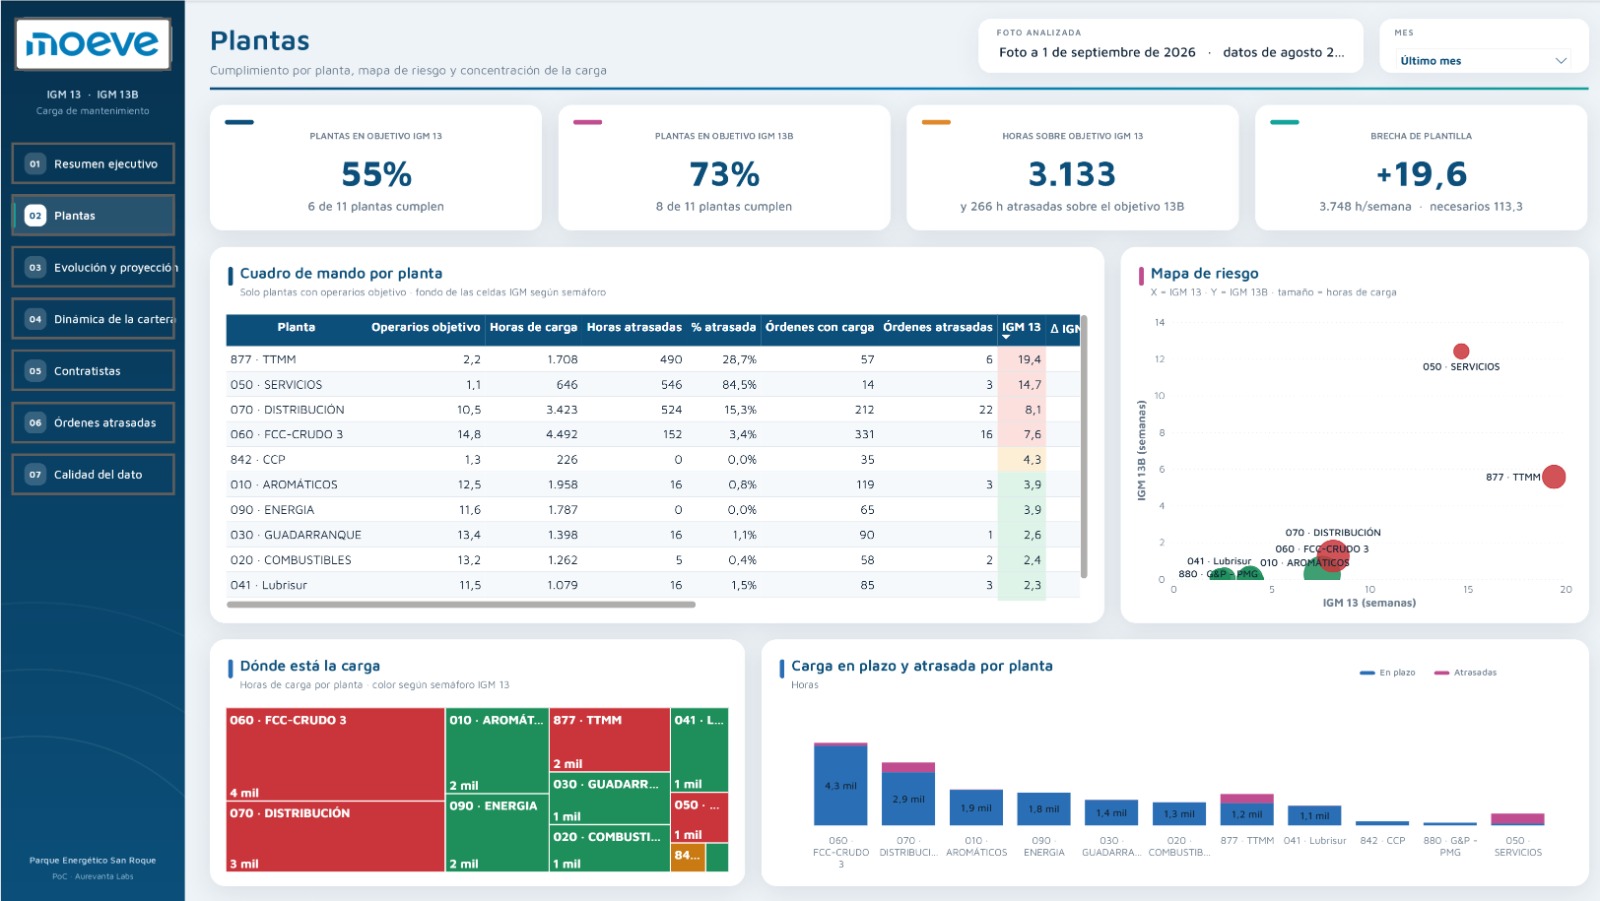Click the 050 · SERVICIOS bubble in risk map
The width and height of the screenshot is (1600, 901).
(x=1461, y=351)
